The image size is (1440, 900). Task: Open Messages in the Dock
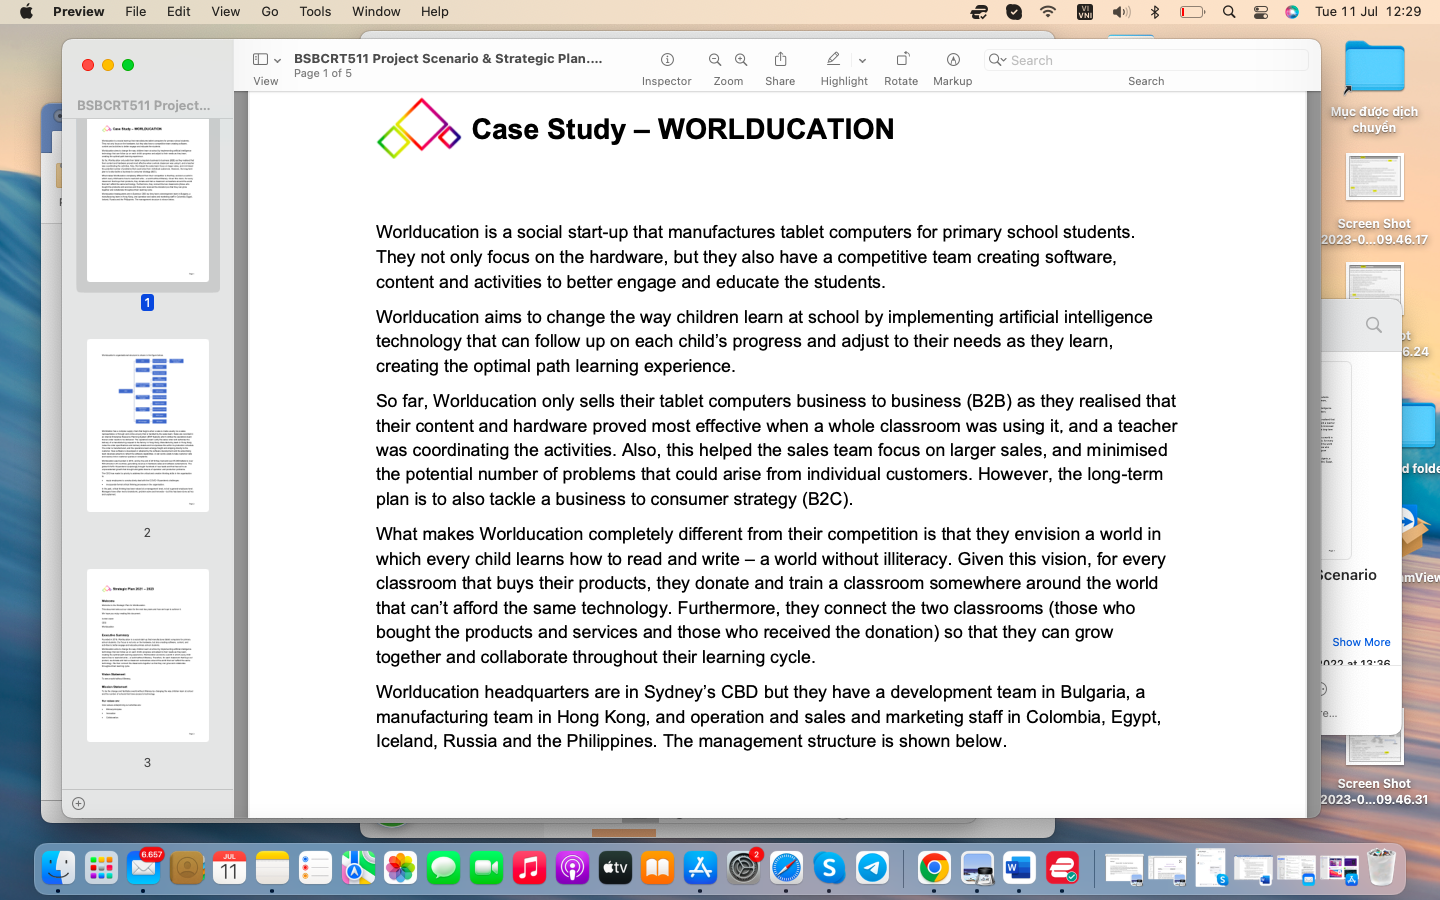tap(443, 868)
